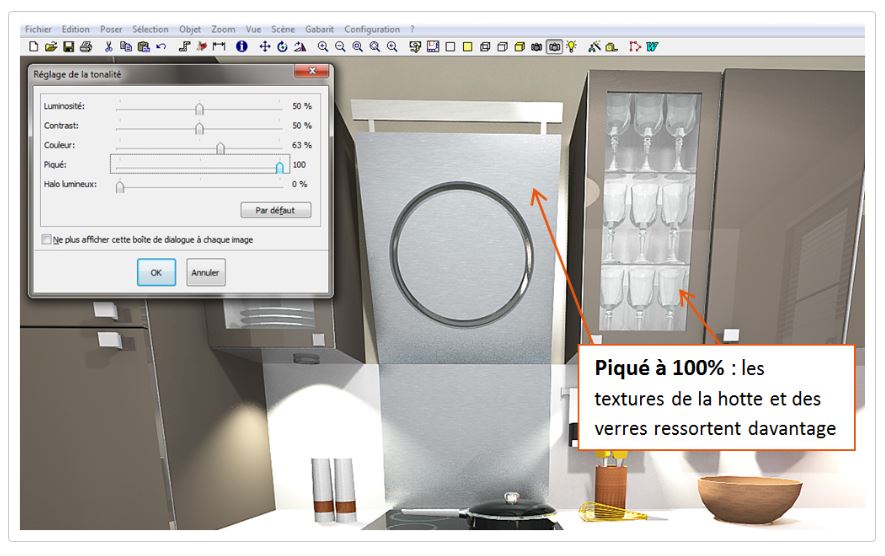Click the Print toolbar icon
This screenshot has width=885, height=556.
coord(85,47)
